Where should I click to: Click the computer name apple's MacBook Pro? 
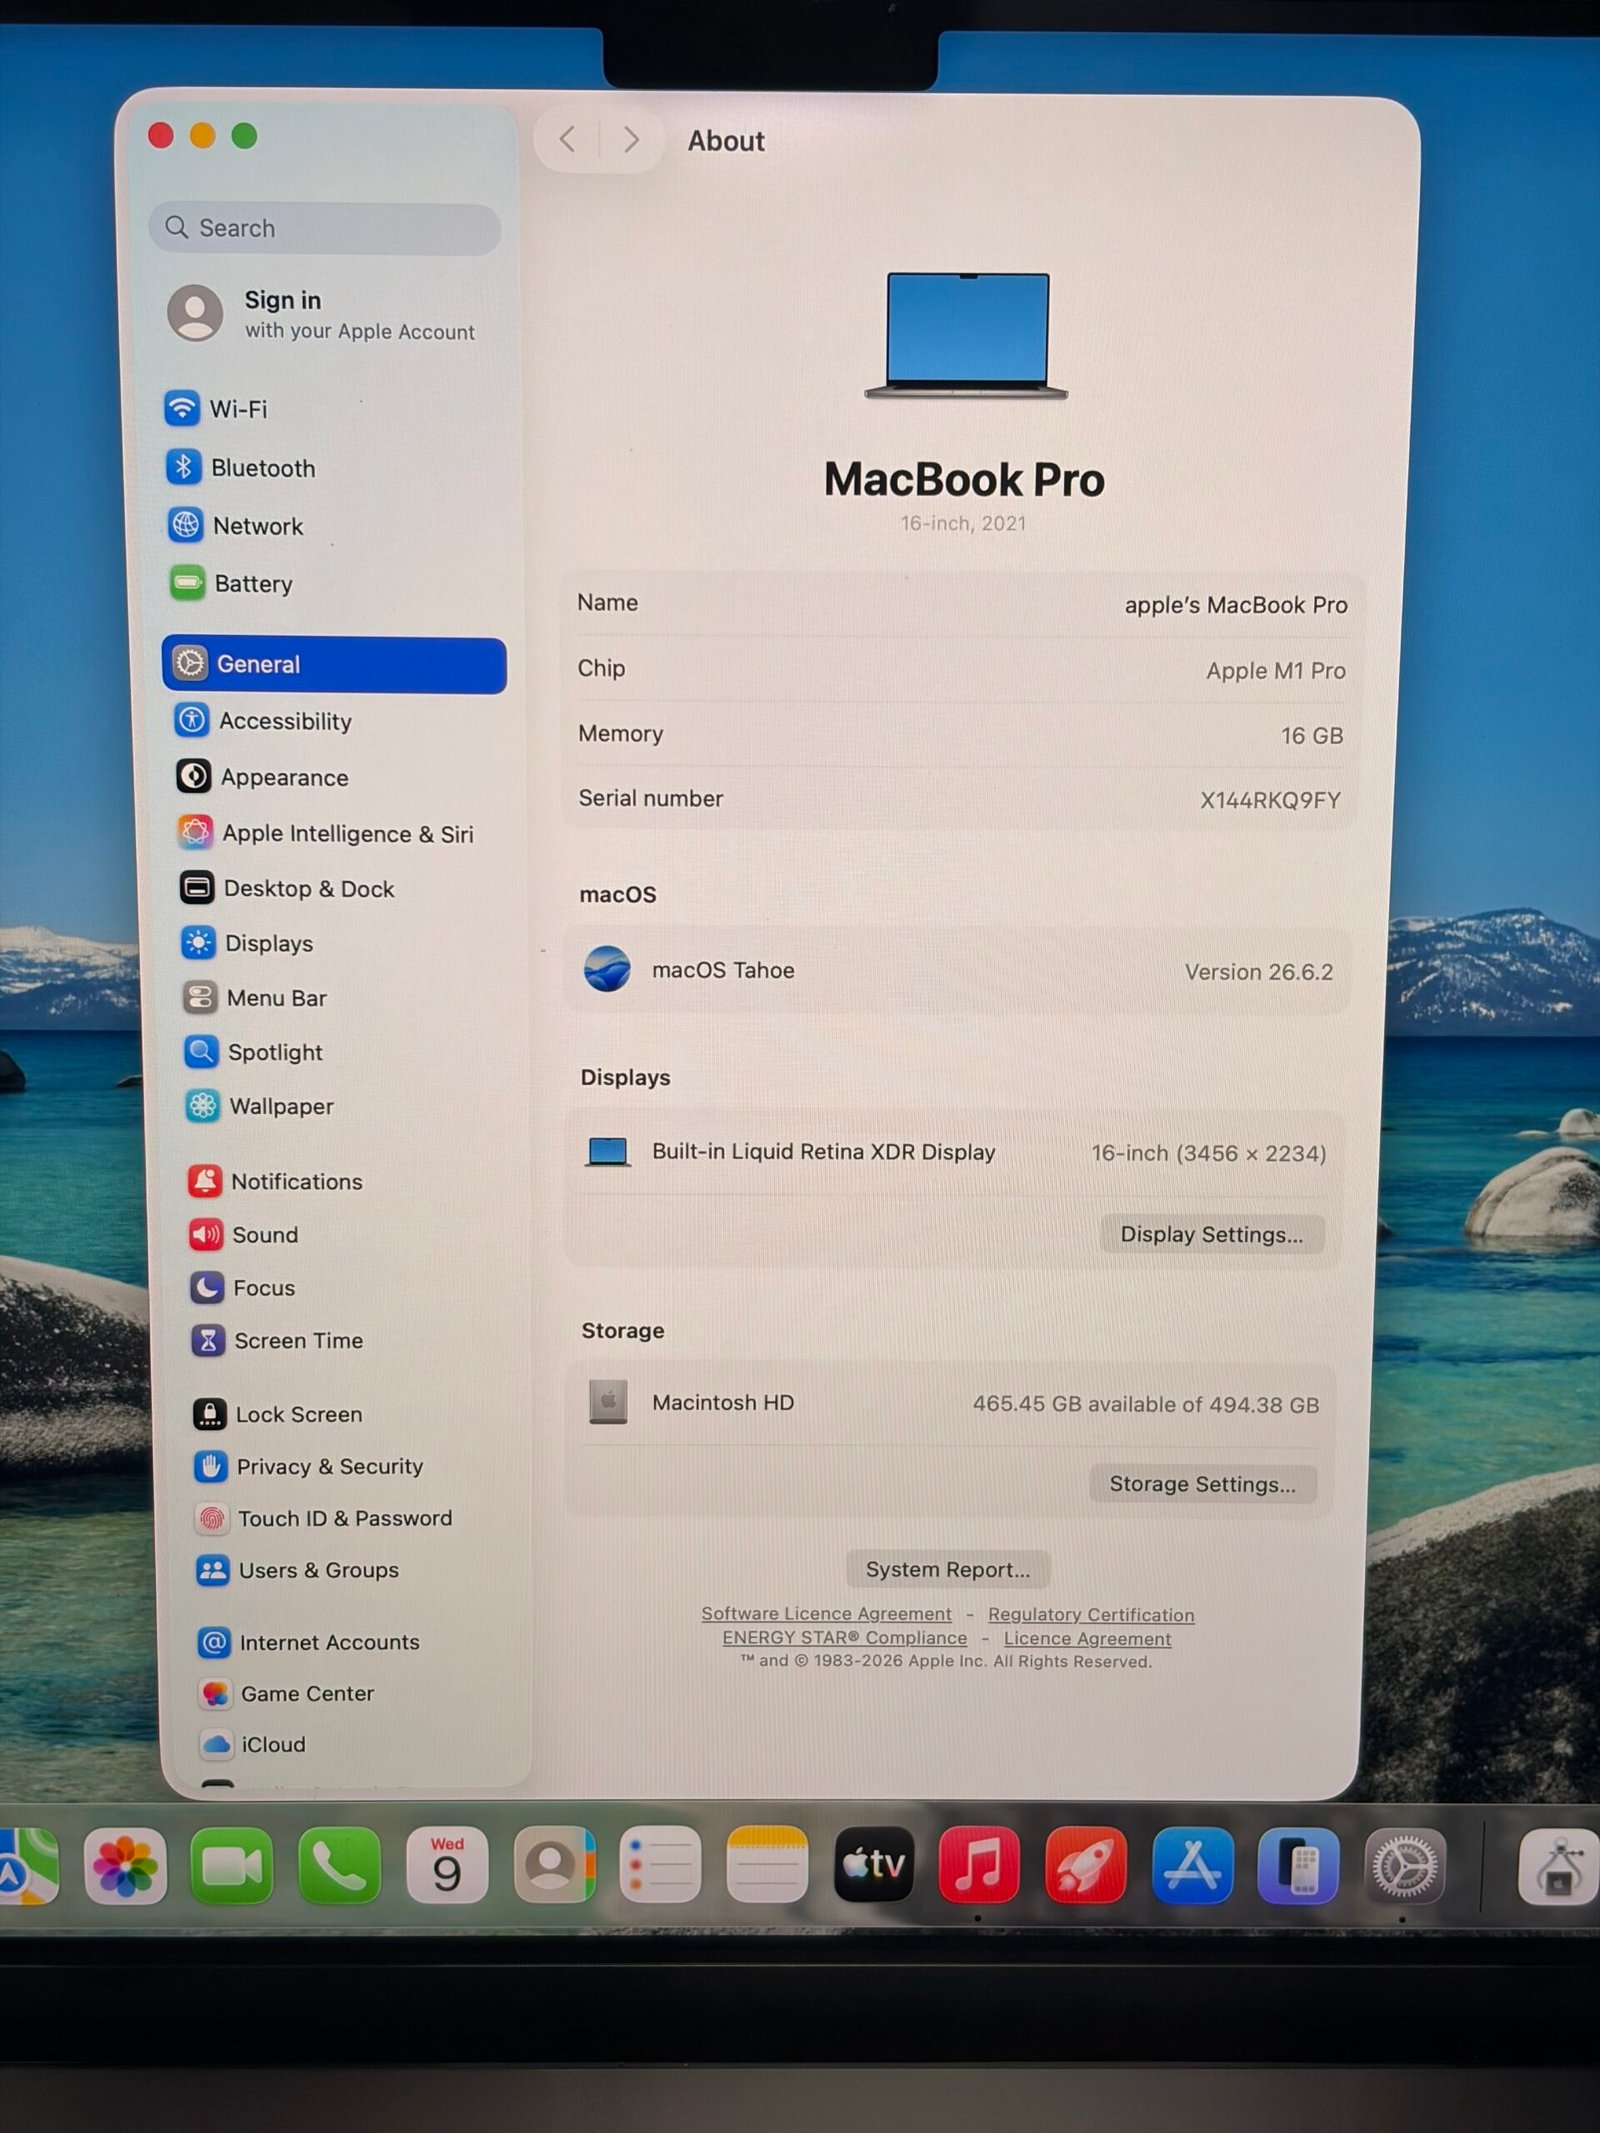1236,605
